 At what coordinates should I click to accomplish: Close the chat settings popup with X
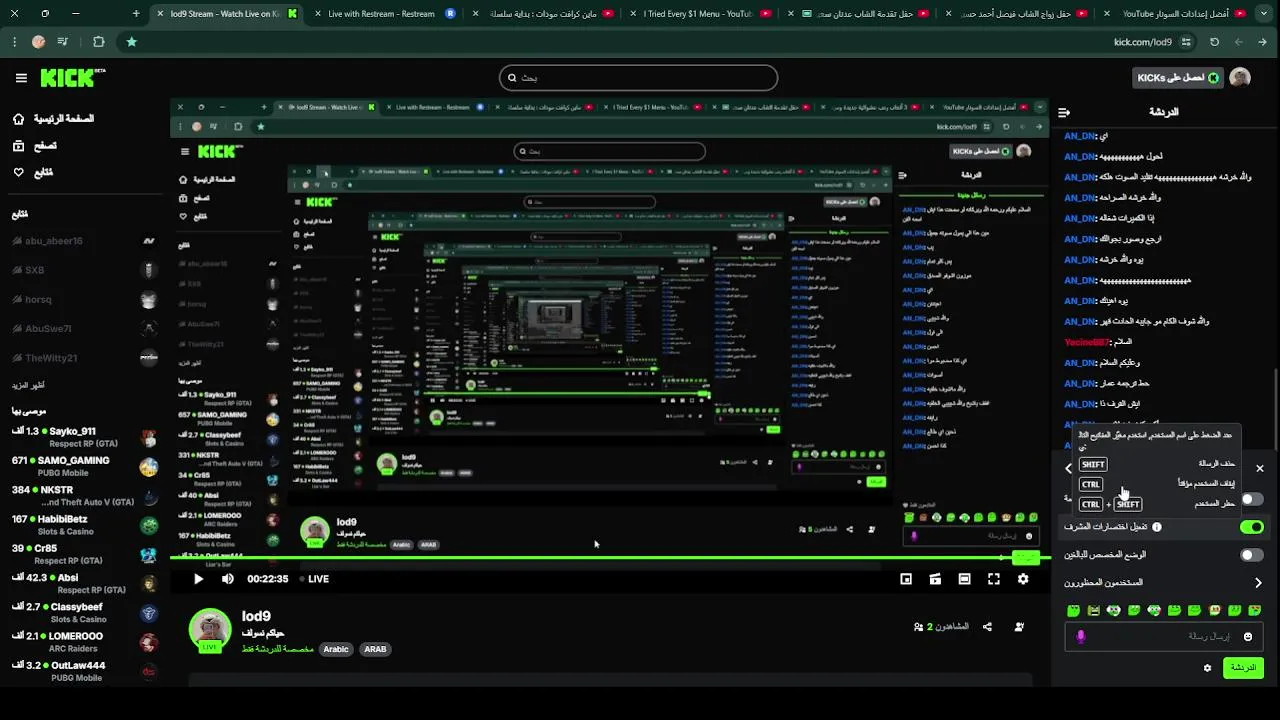(x=1260, y=468)
